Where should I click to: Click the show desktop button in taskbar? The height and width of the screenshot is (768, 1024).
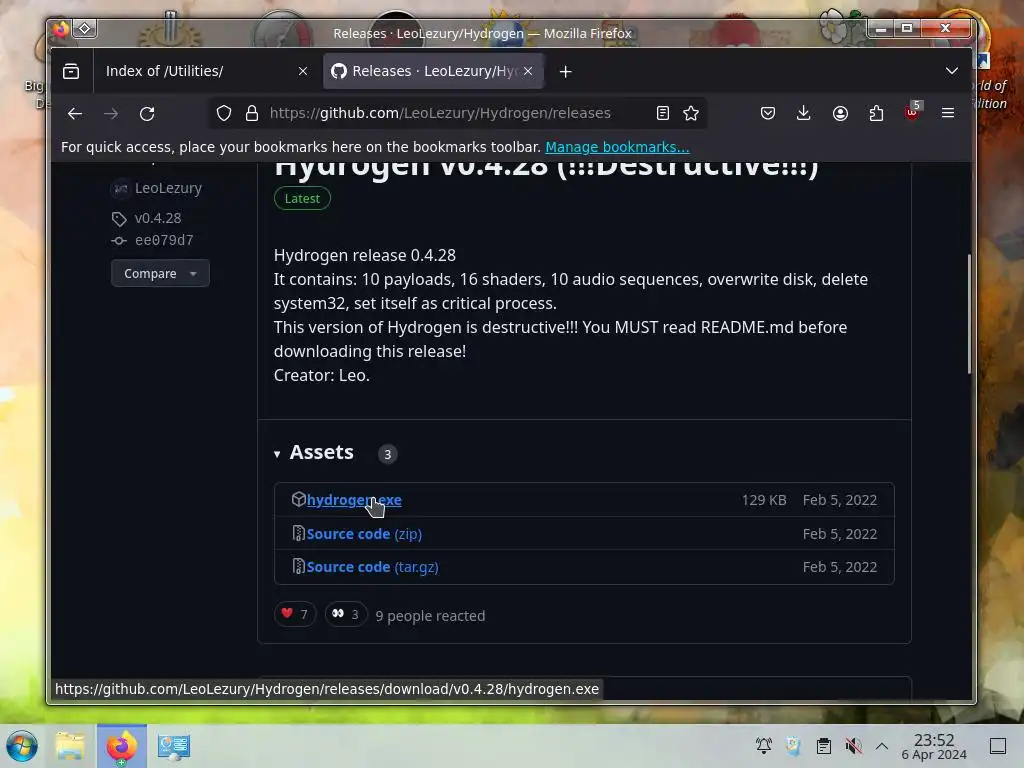[x=998, y=746]
